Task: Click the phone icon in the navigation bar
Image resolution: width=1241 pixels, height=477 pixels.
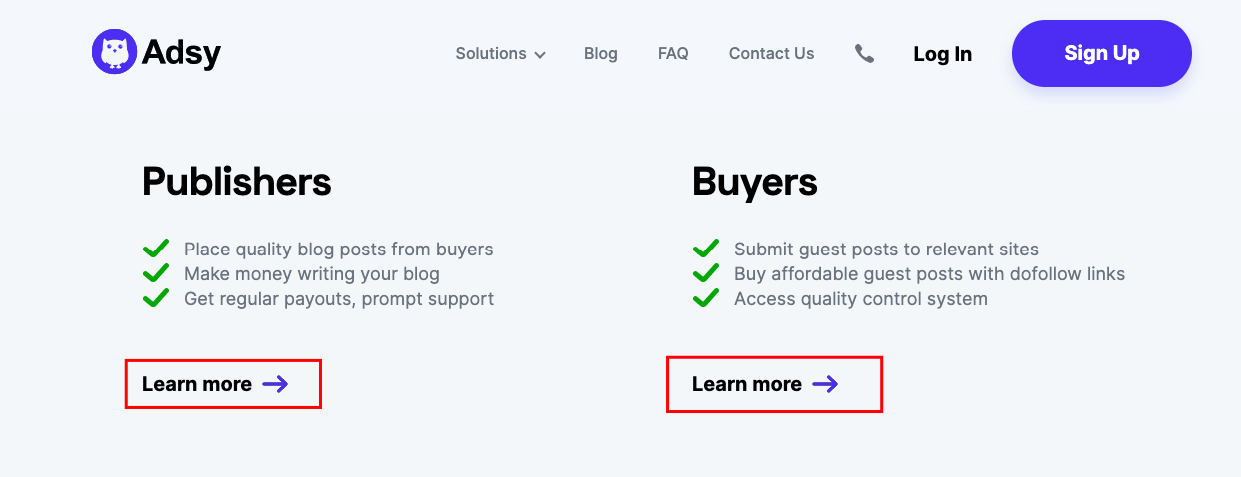Action: click(864, 54)
